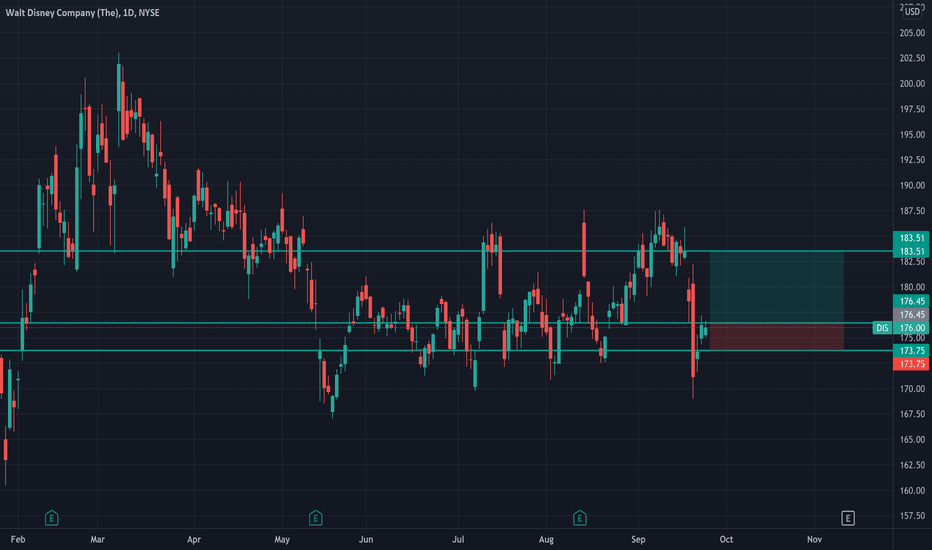Click the Jul label on time axis
The width and height of the screenshot is (932, 550).
[x=458, y=539]
